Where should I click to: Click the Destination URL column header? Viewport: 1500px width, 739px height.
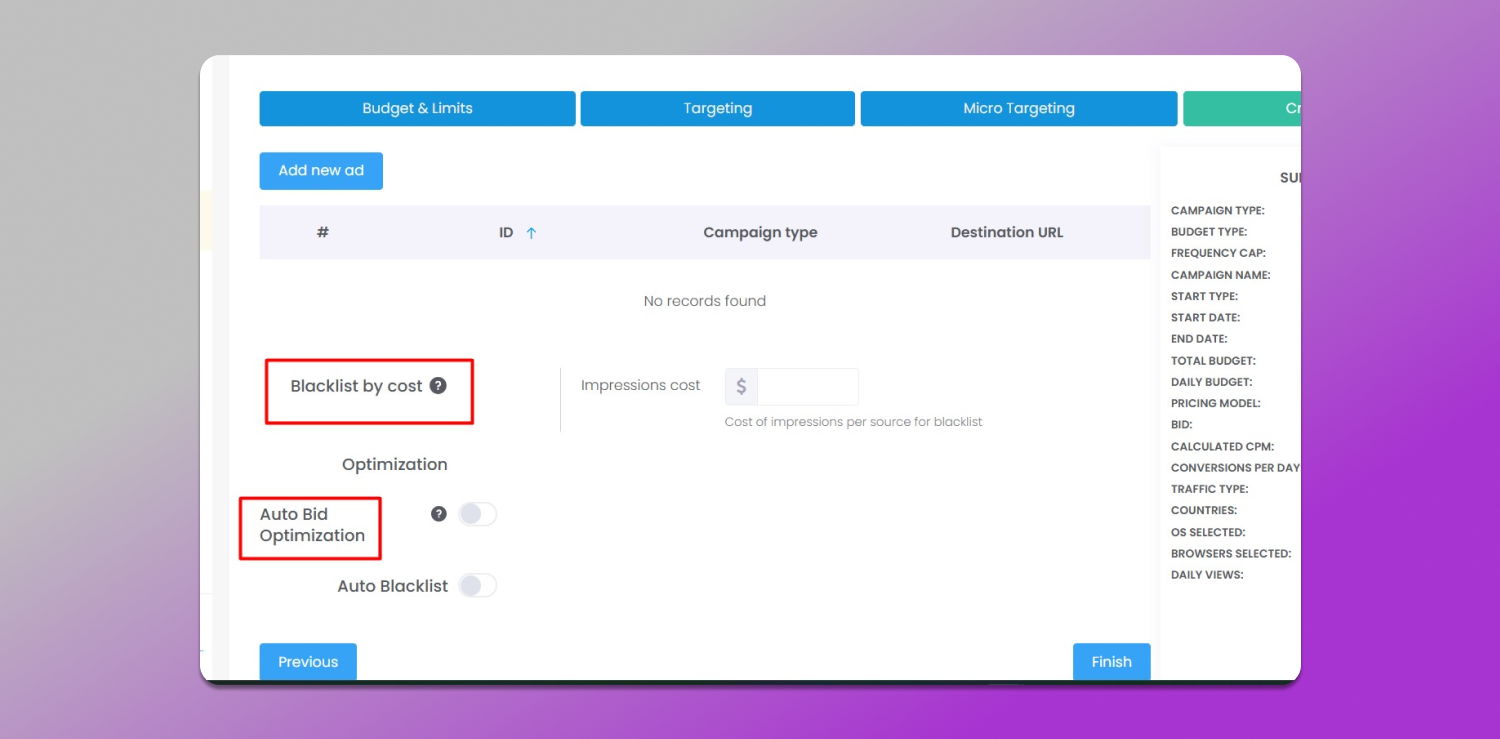coord(1006,232)
